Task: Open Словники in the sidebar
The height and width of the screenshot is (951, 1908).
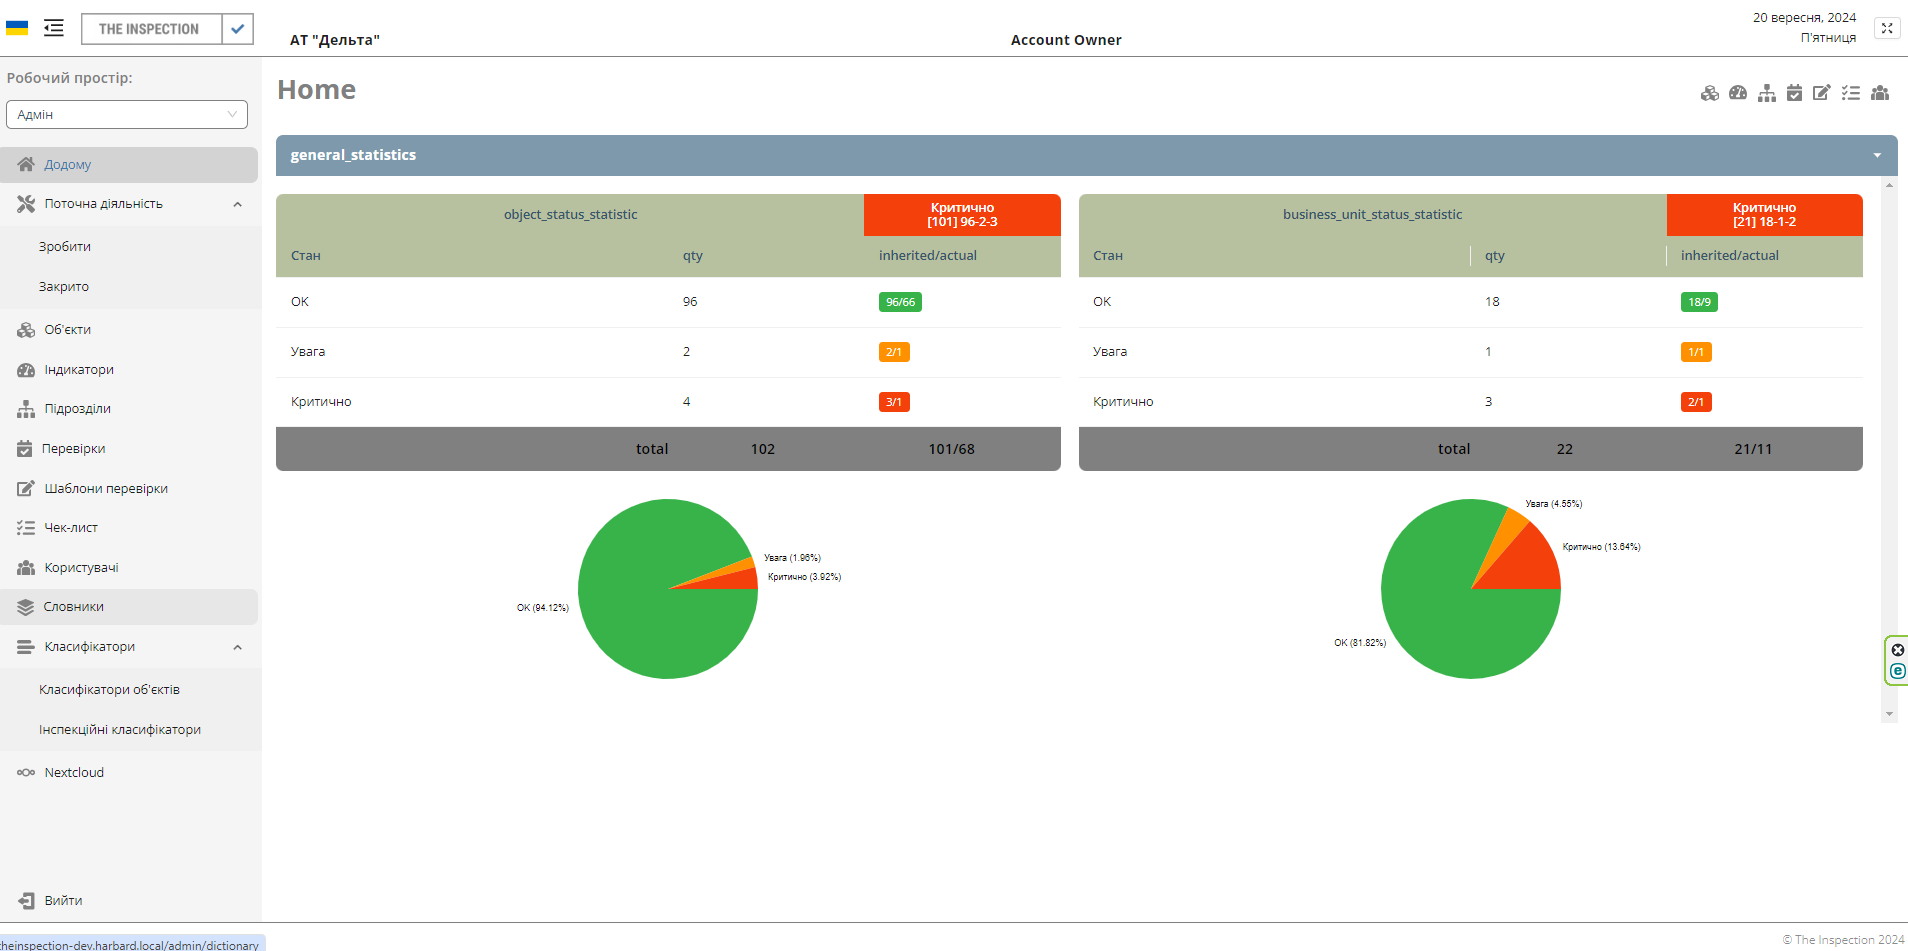Action: click(x=74, y=607)
